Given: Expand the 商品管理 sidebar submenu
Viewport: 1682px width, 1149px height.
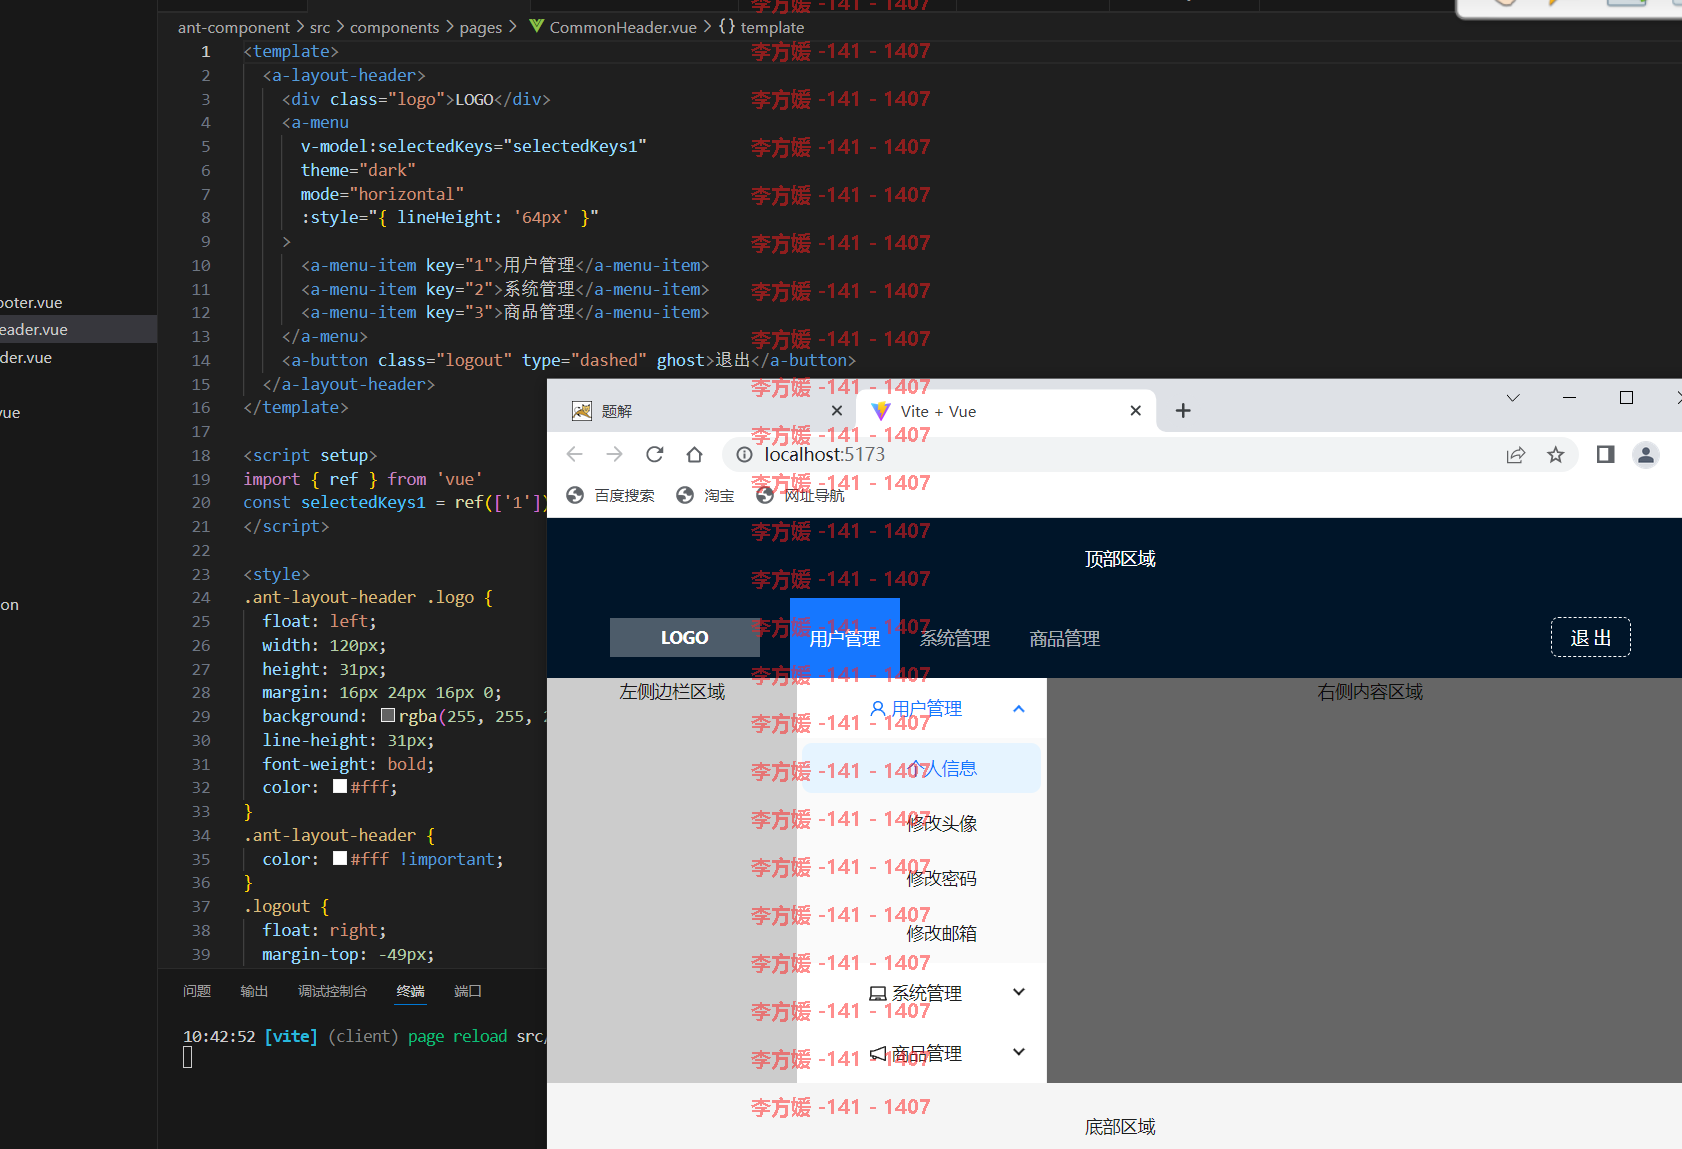Looking at the screenshot, I should [x=922, y=1053].
